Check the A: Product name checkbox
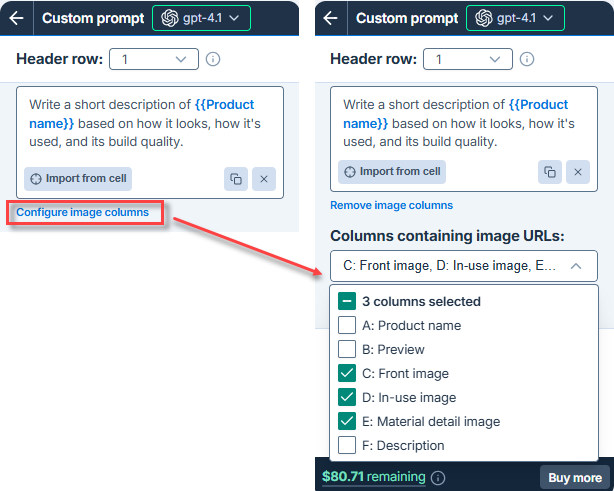Image resolution: width=614 pixels, height=491 pixels. coord(347,325)
